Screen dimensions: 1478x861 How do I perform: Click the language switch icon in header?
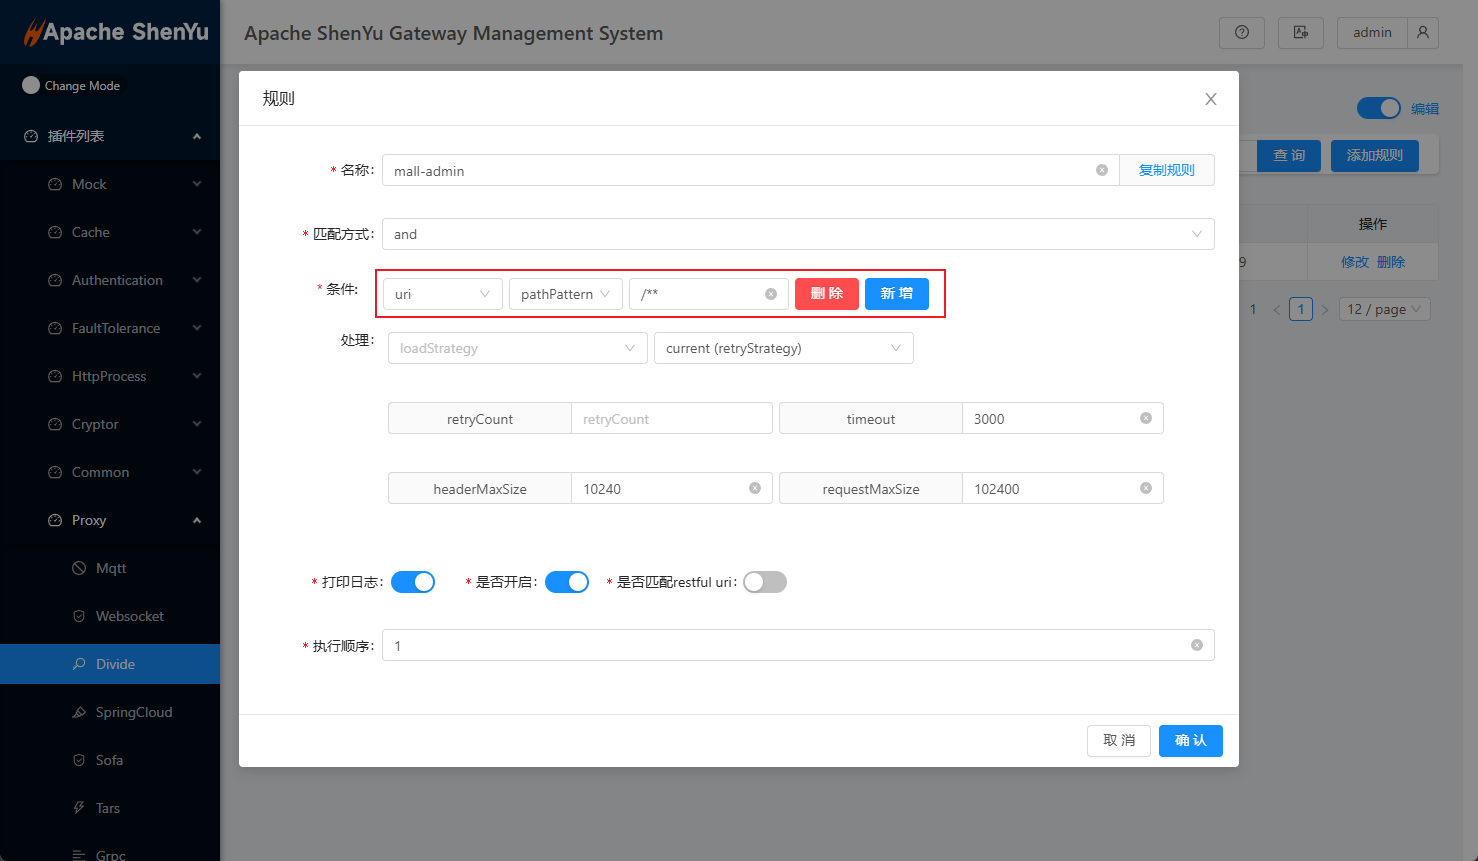coord(1300,33)
